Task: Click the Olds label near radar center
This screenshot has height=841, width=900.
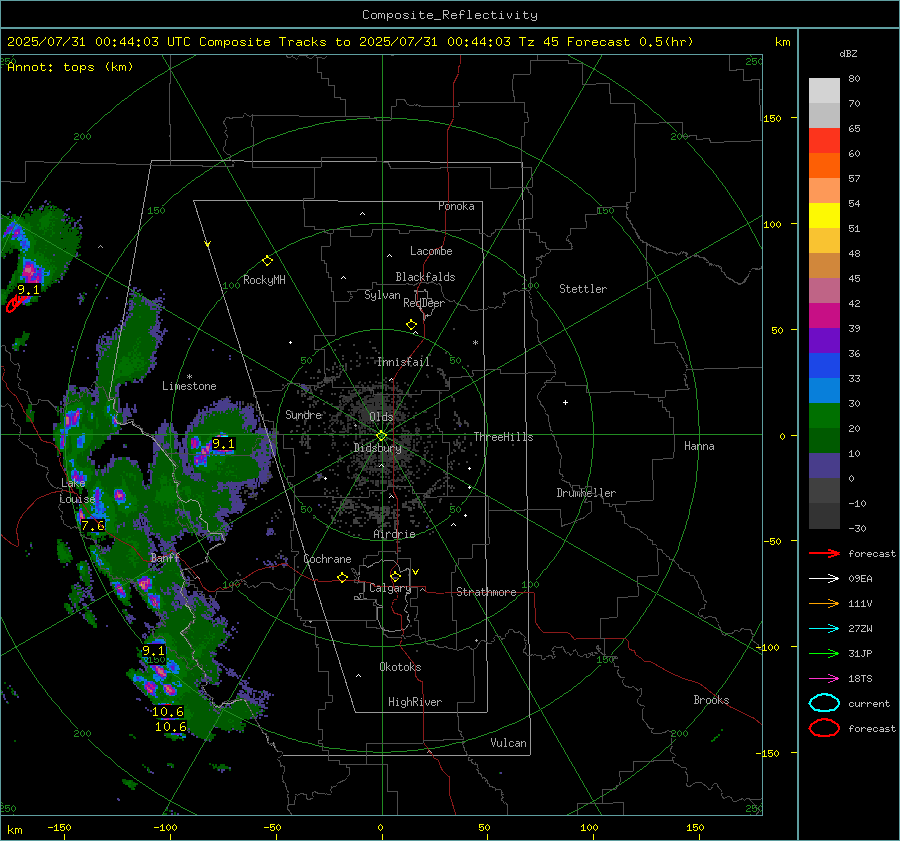Action: (x=381, y=417)
